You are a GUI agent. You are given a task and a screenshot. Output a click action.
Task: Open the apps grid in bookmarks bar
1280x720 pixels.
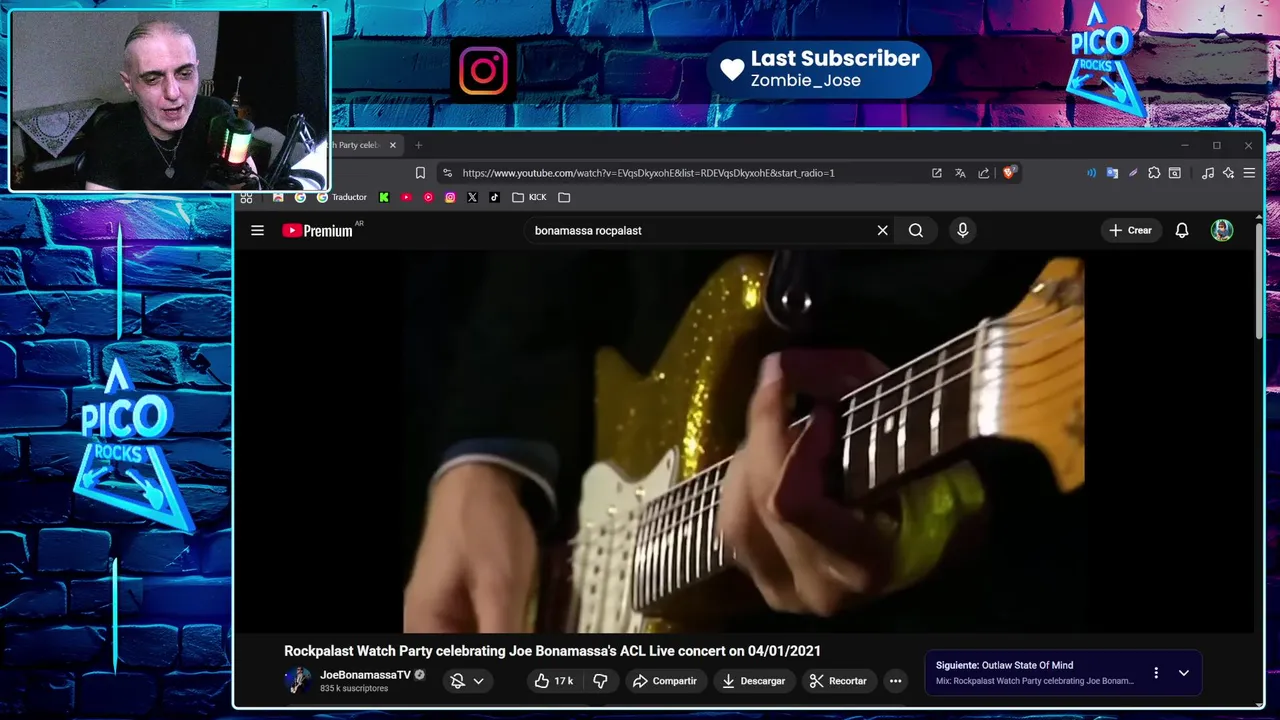tap(246, 197)
